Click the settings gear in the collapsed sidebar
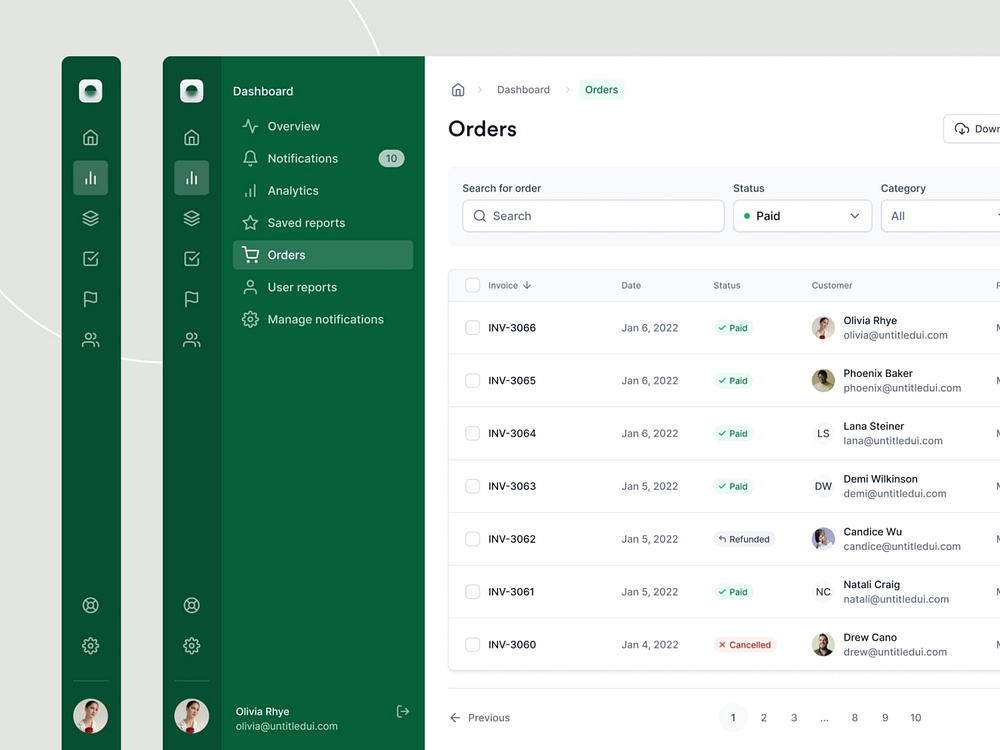Viewport: 1000px width, 750px height. (91, 645)
